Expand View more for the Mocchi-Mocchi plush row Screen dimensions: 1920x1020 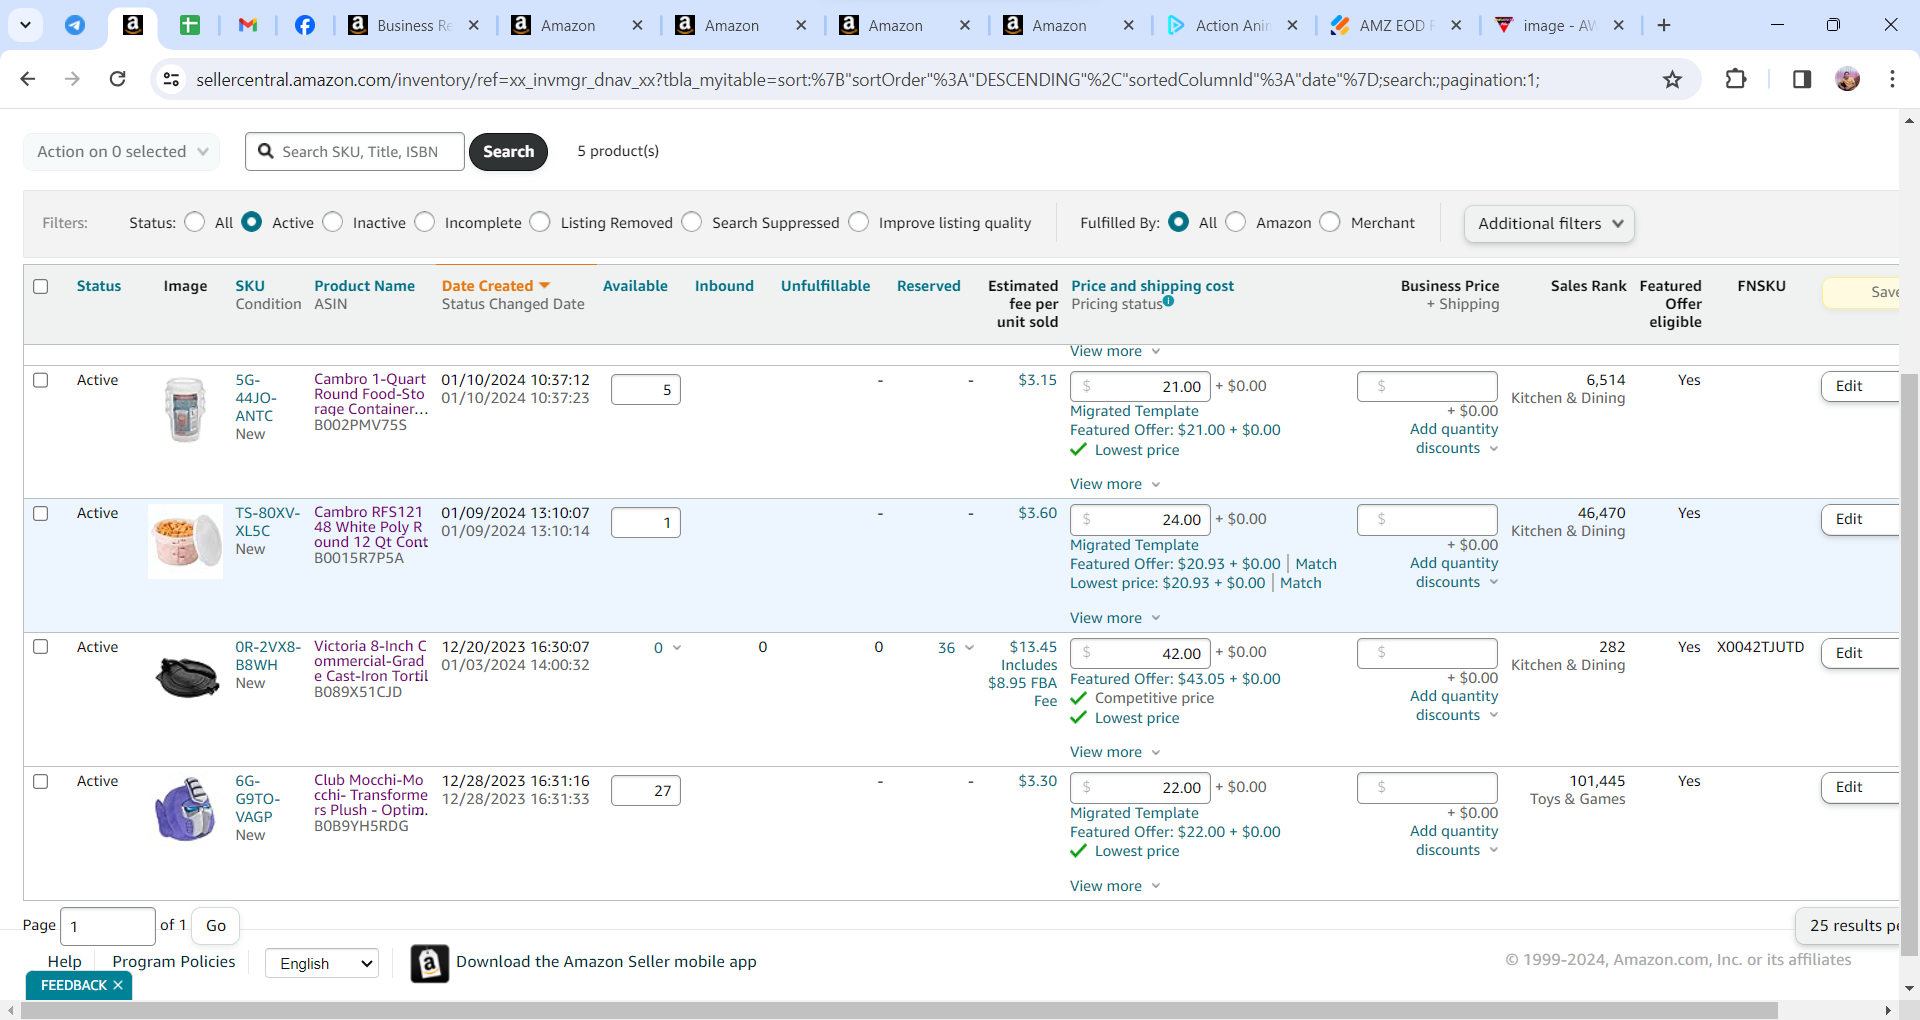click(1115, 886)
